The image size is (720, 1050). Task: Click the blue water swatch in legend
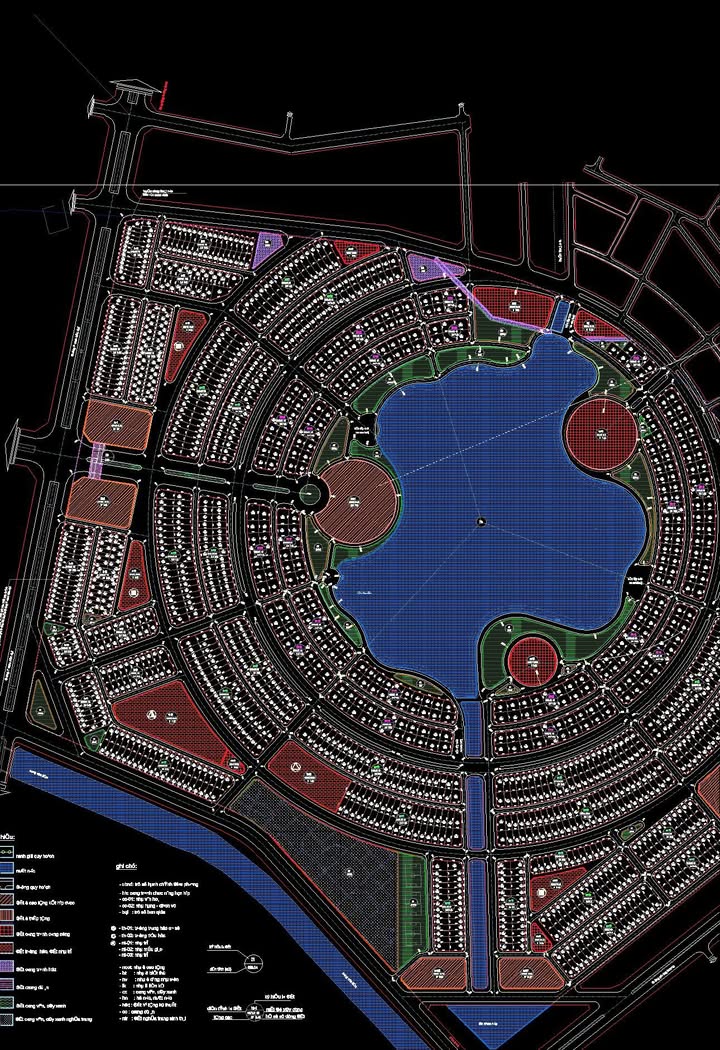(x=6, y=869)
